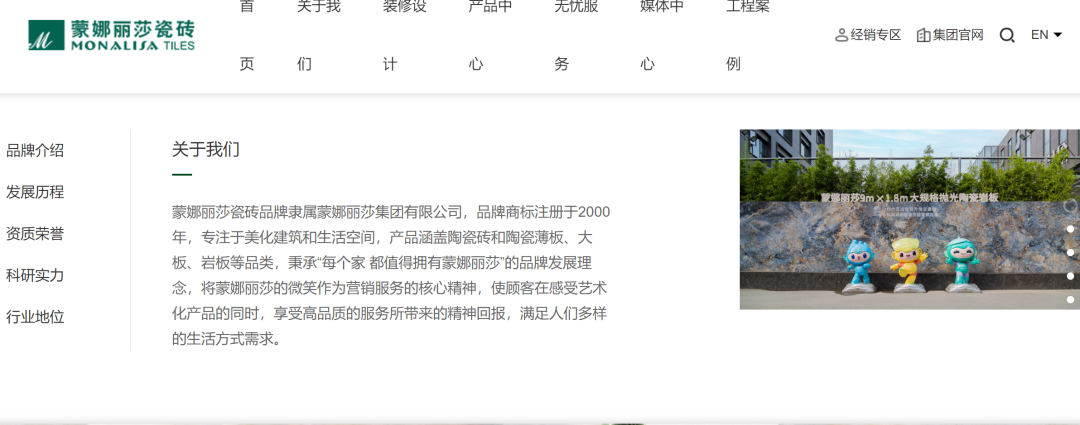Select the fourth carousel dot
The height and width of the screenshot is (425, 1080).
click(x=1070, y=276)
